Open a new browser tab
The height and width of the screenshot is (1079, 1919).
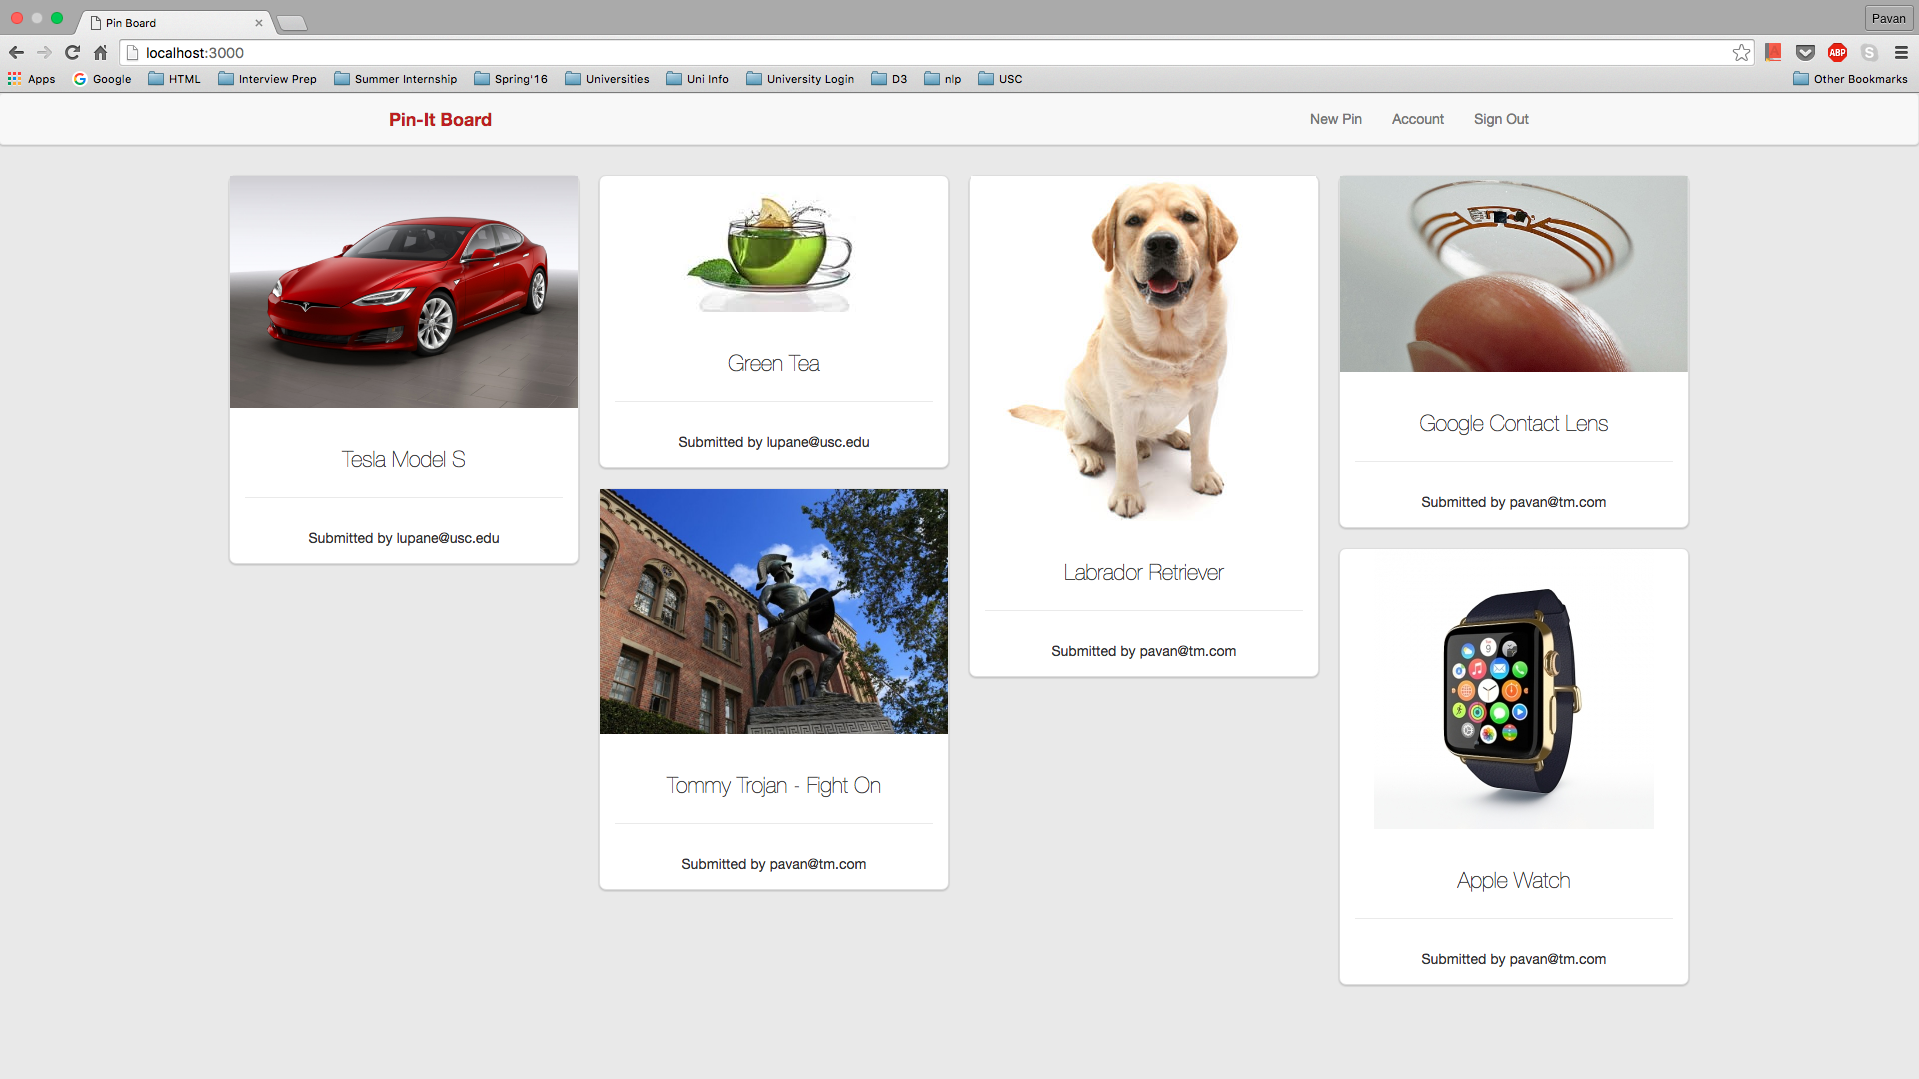click(291, 23)
